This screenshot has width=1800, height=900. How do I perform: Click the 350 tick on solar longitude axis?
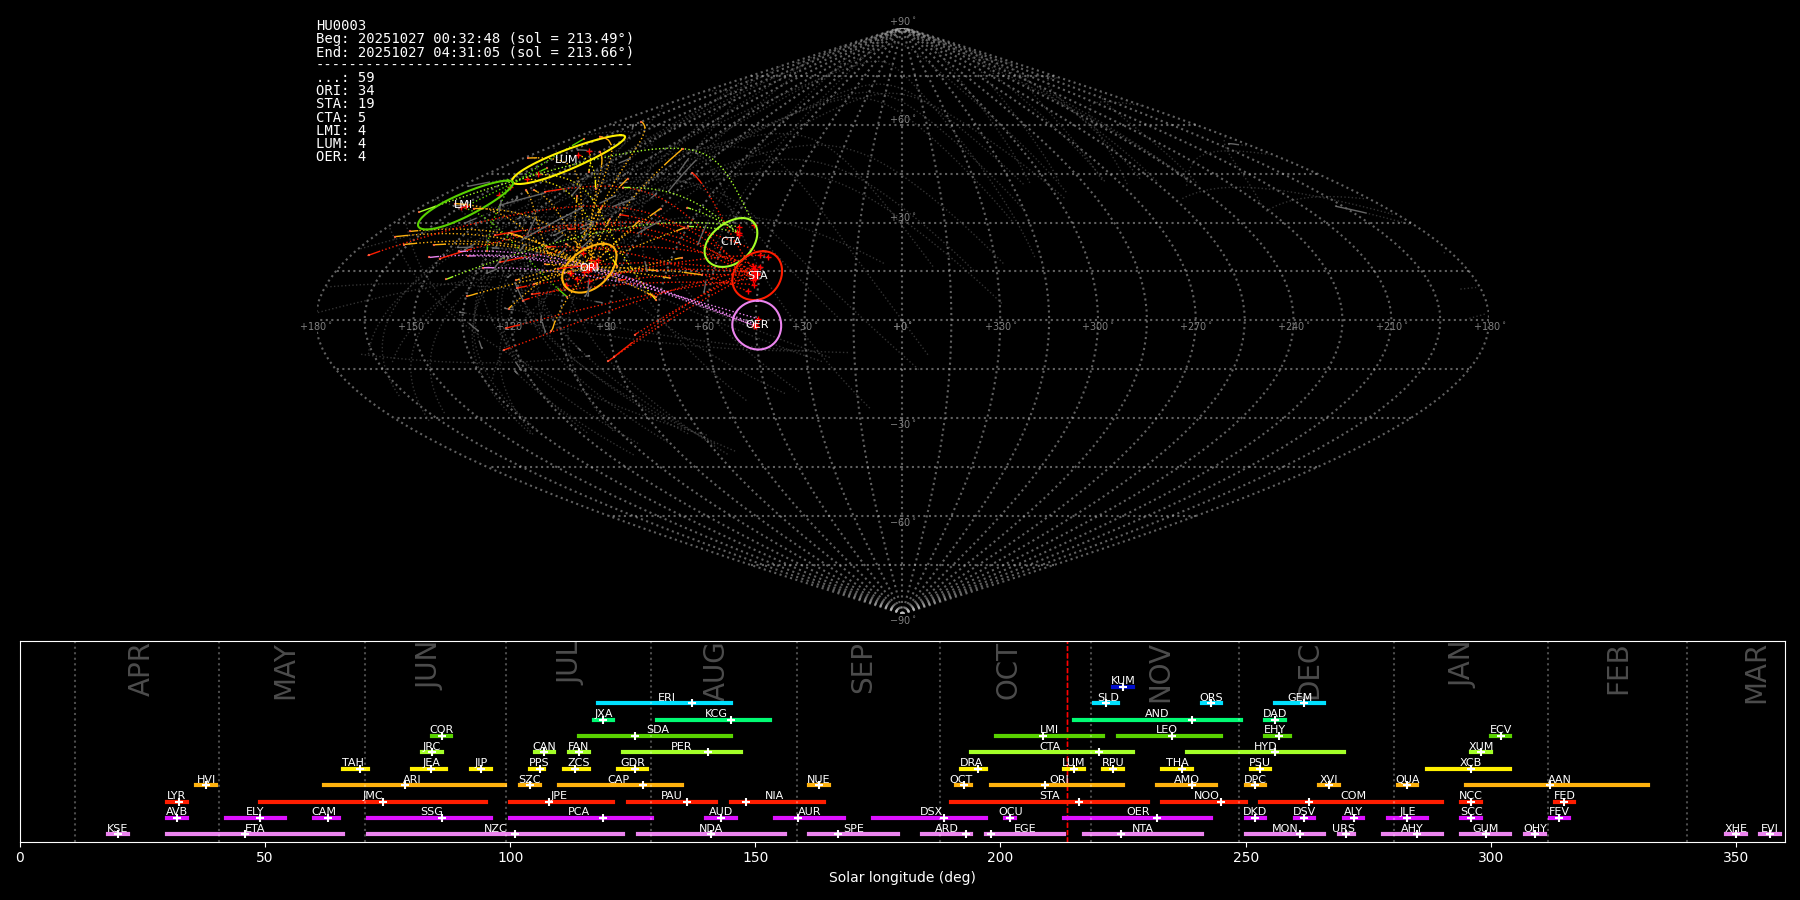(1735, 857)
